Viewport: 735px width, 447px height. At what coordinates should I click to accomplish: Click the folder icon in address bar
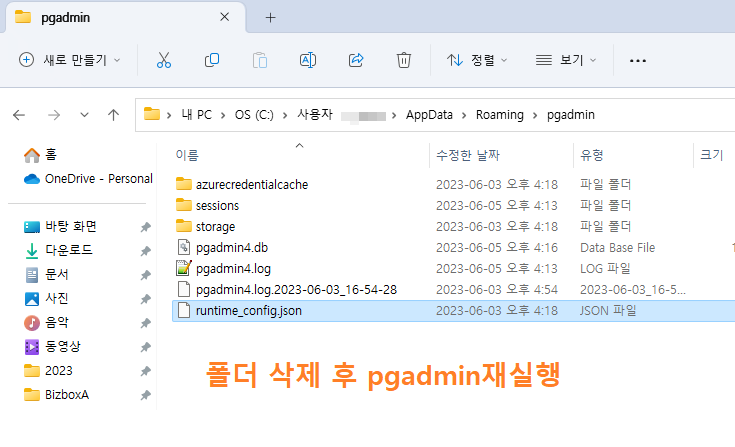tap(151, 114)
